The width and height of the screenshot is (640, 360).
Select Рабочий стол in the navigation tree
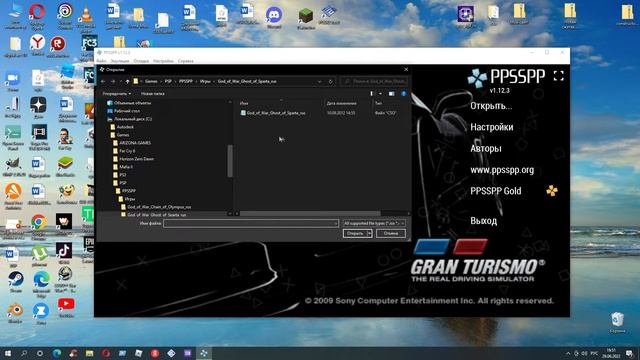(x=123, y=111)
